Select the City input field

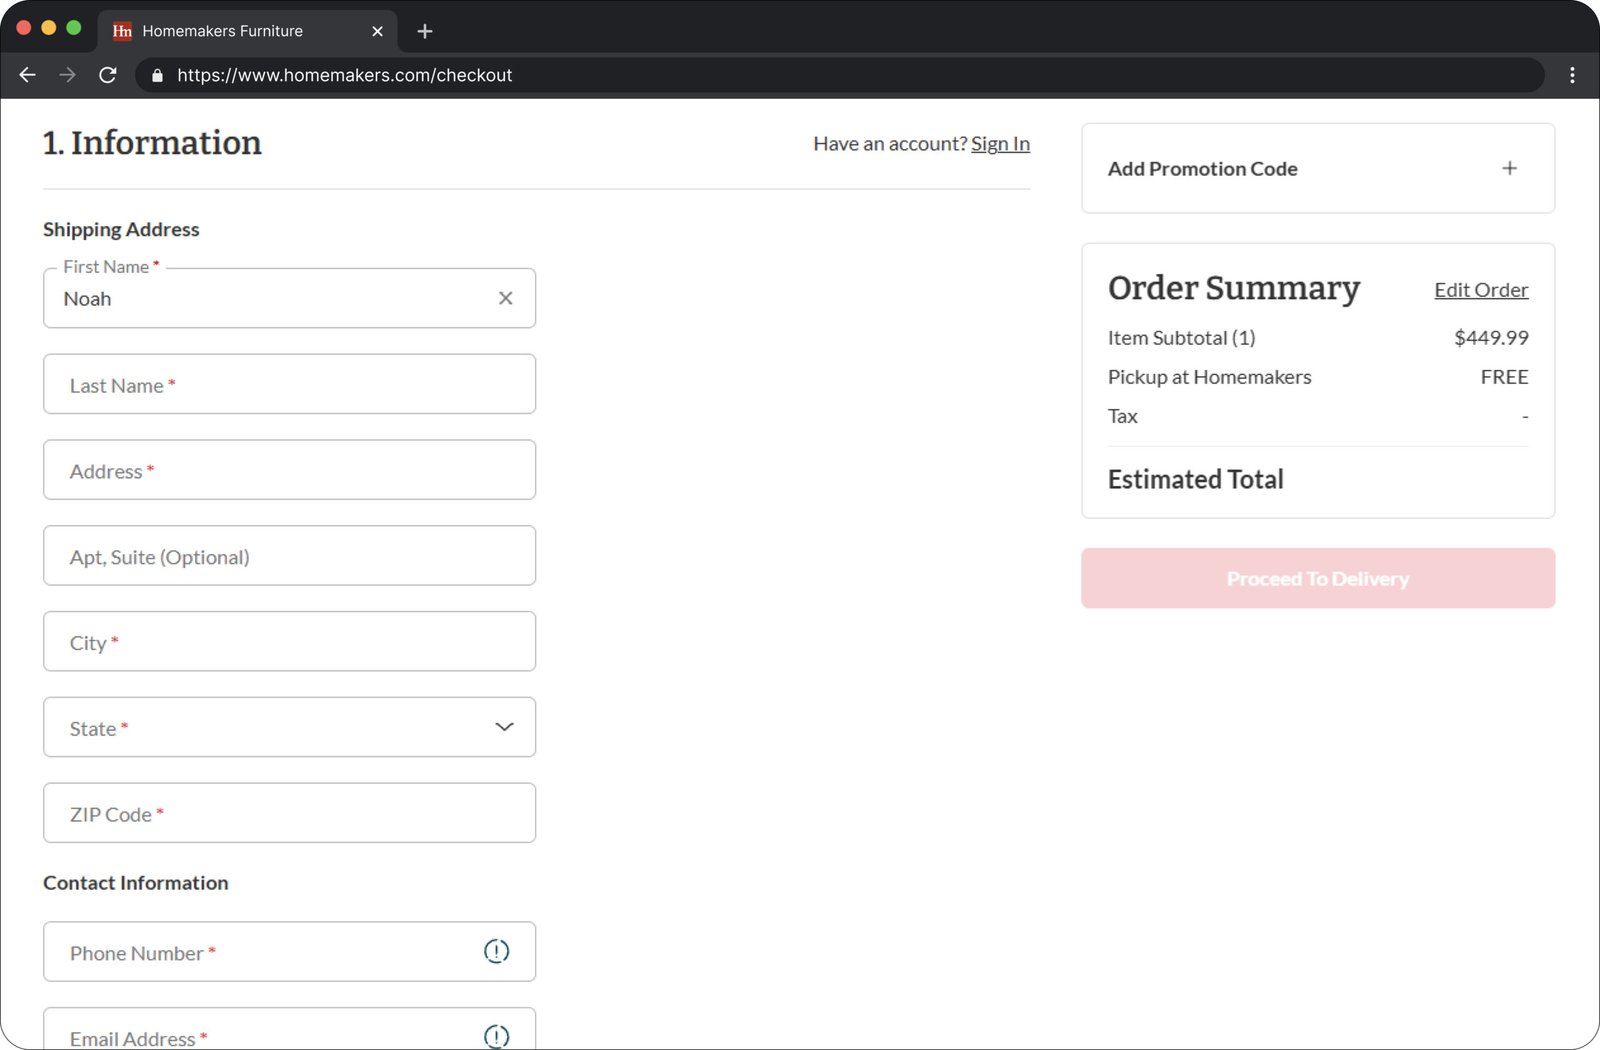point(289,641)
